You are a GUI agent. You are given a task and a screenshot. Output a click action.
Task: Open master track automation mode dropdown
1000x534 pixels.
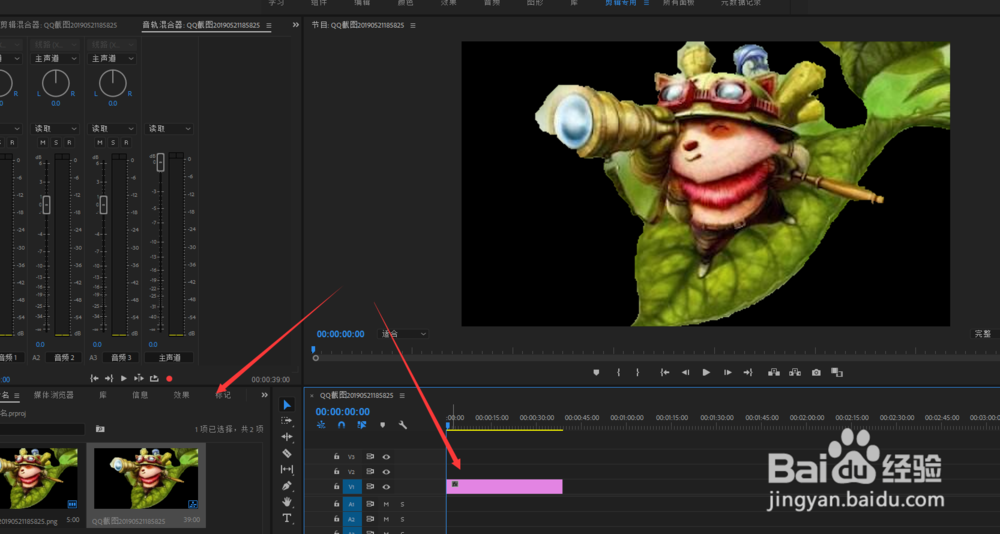(169, 129)
